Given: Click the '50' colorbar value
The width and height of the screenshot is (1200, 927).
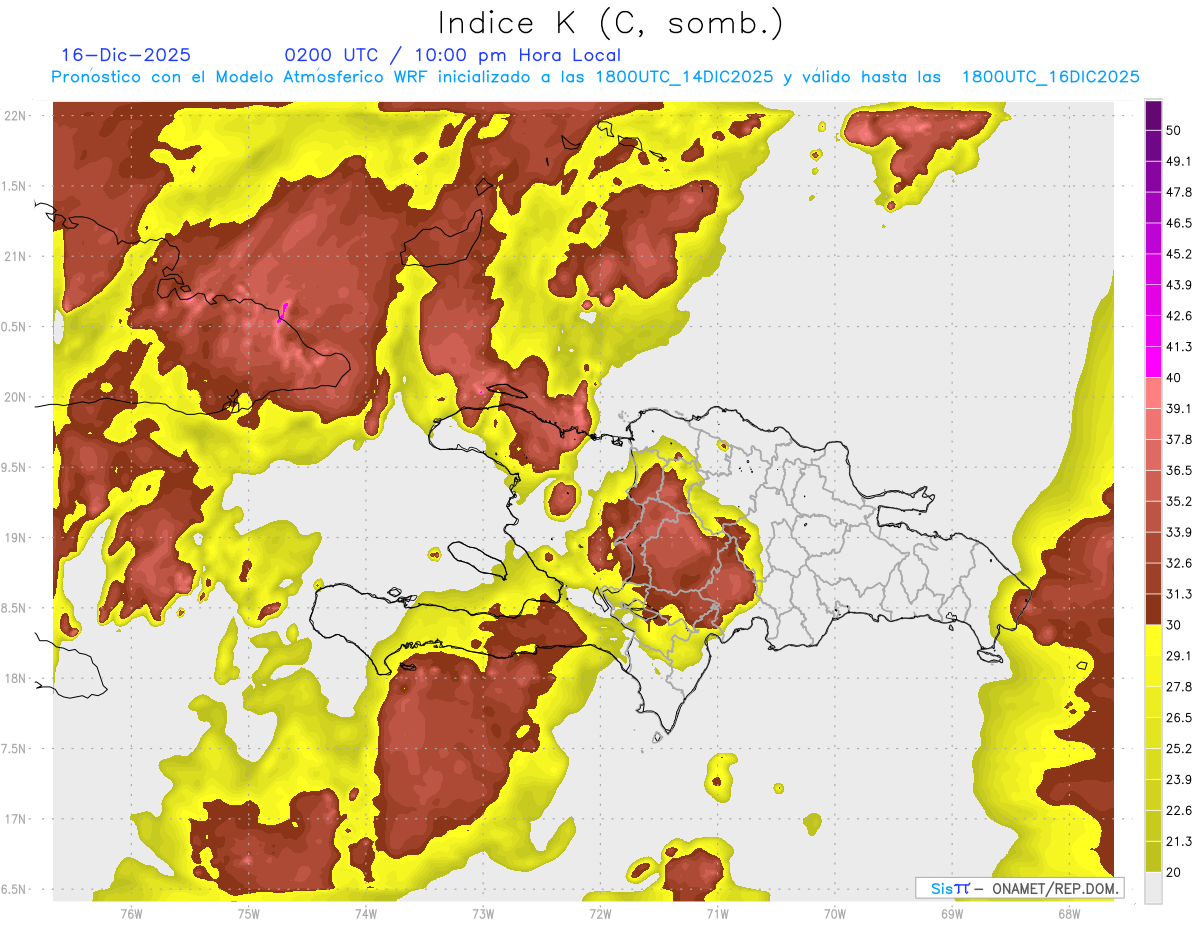Looking at the screenshot, I should 1174,130.
